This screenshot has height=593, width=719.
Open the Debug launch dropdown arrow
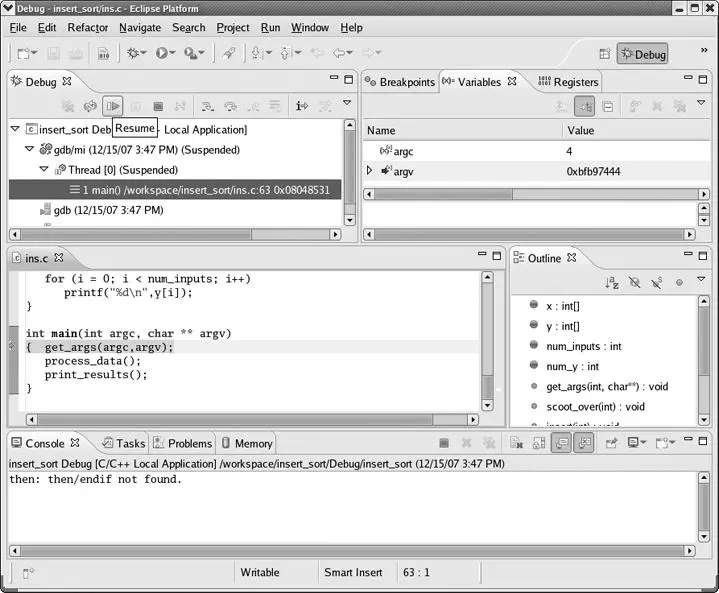point(147,53)
